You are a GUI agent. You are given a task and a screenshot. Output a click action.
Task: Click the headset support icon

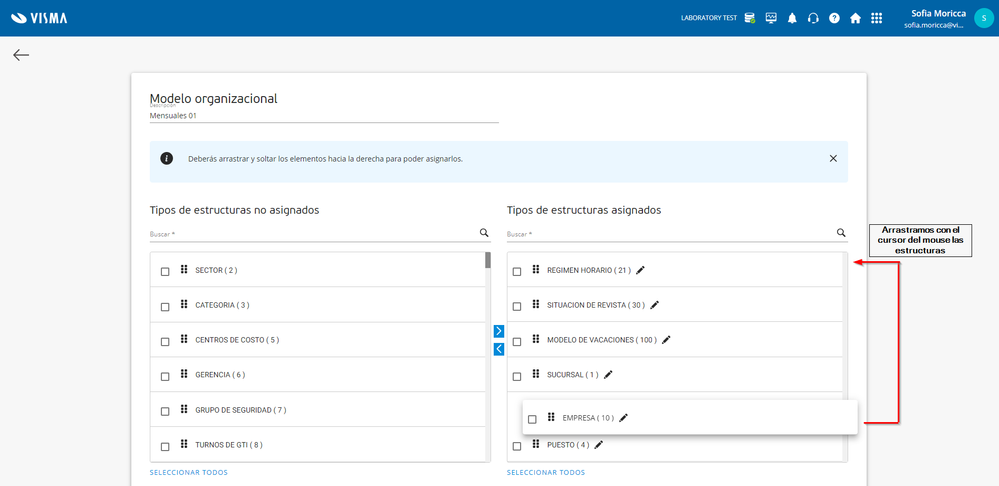(x=813, y=18)
